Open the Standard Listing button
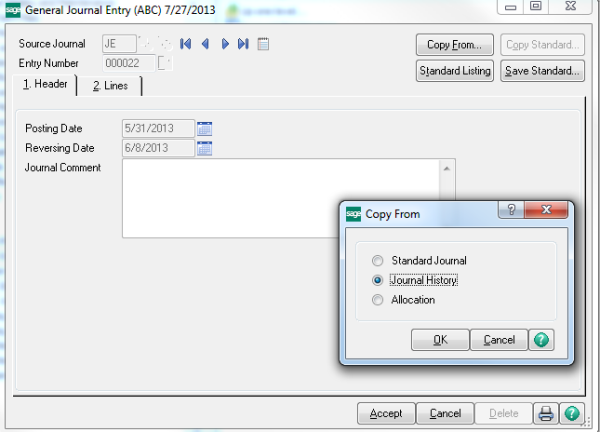This screenshot has width=600, height=432. (x=455, y=71)
